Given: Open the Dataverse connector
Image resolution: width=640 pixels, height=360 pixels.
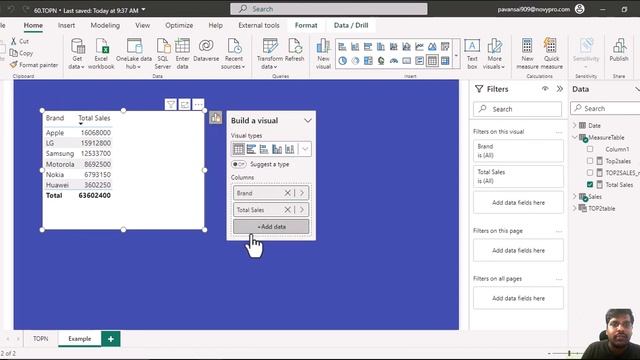Looking at the screenshot, I should coord(206,50).
